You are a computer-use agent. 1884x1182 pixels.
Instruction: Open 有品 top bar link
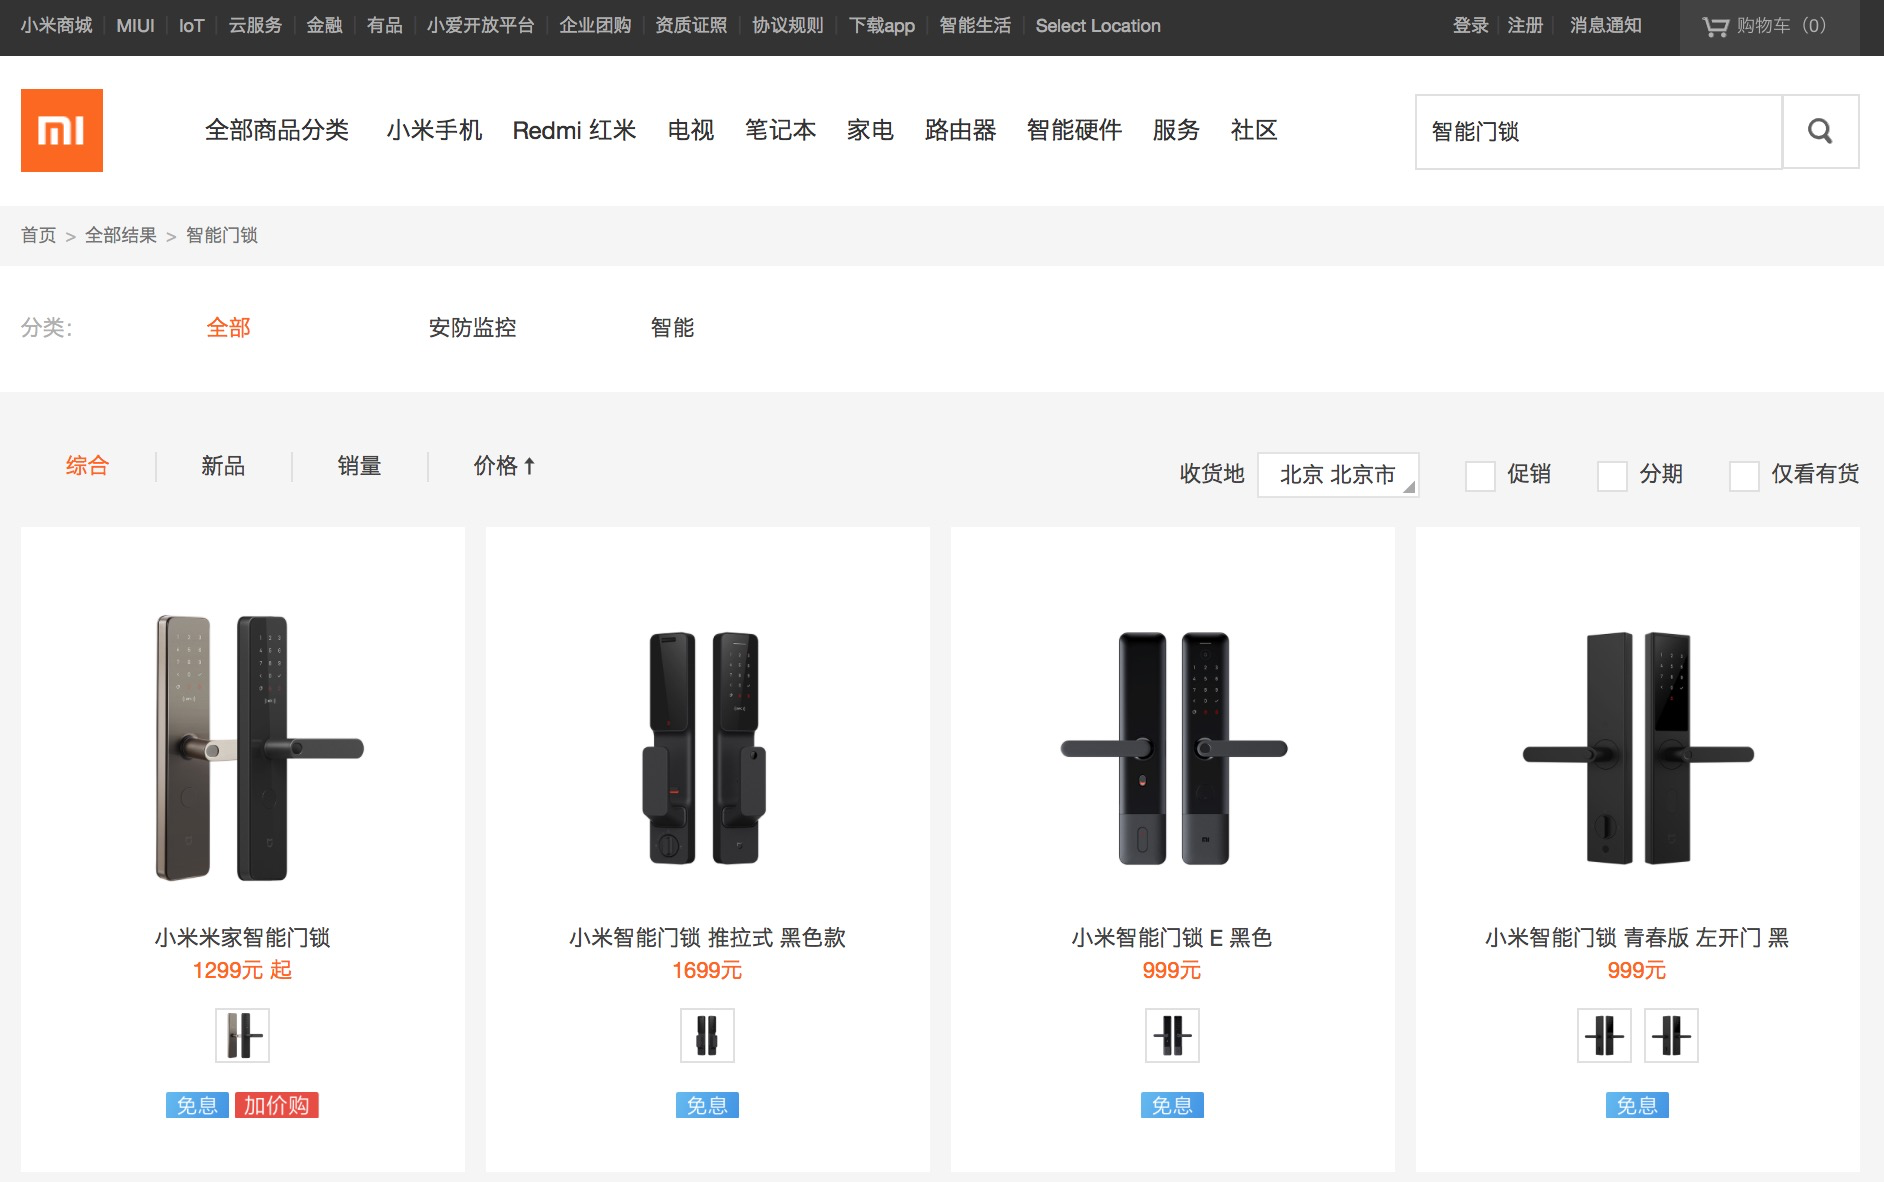pyautogui.click(x=384, y=26)
